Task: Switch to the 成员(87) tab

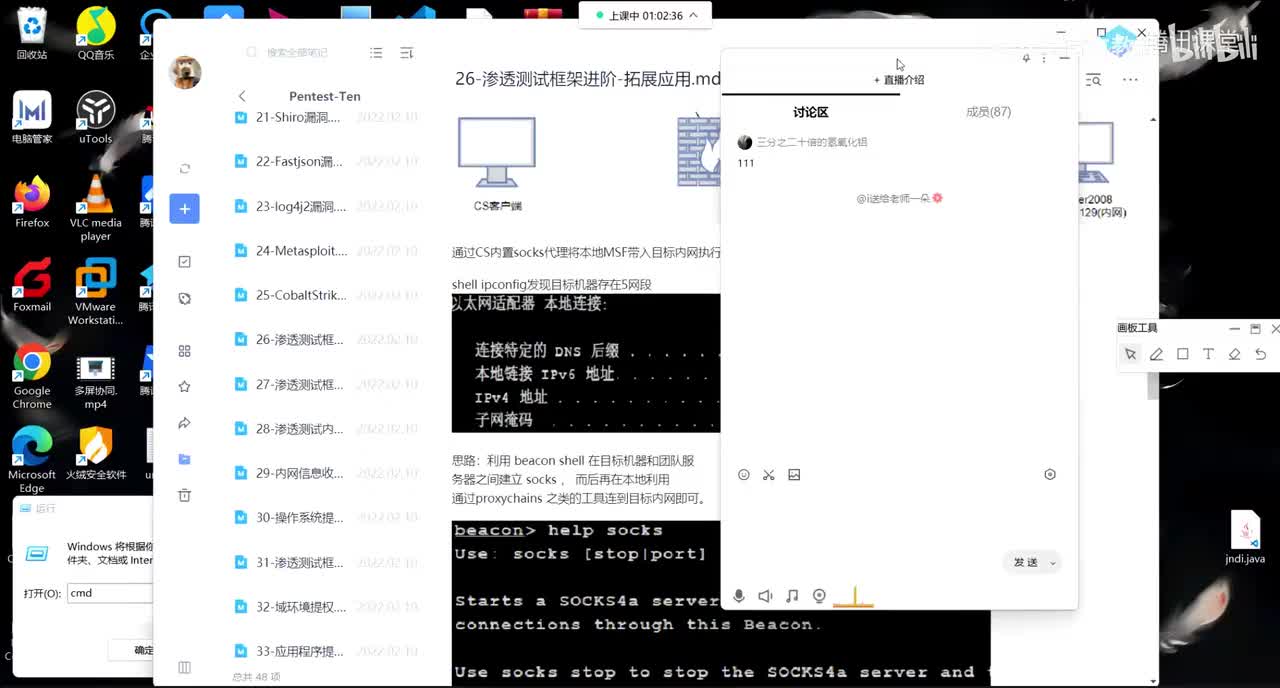Action: tap(988, 112)
